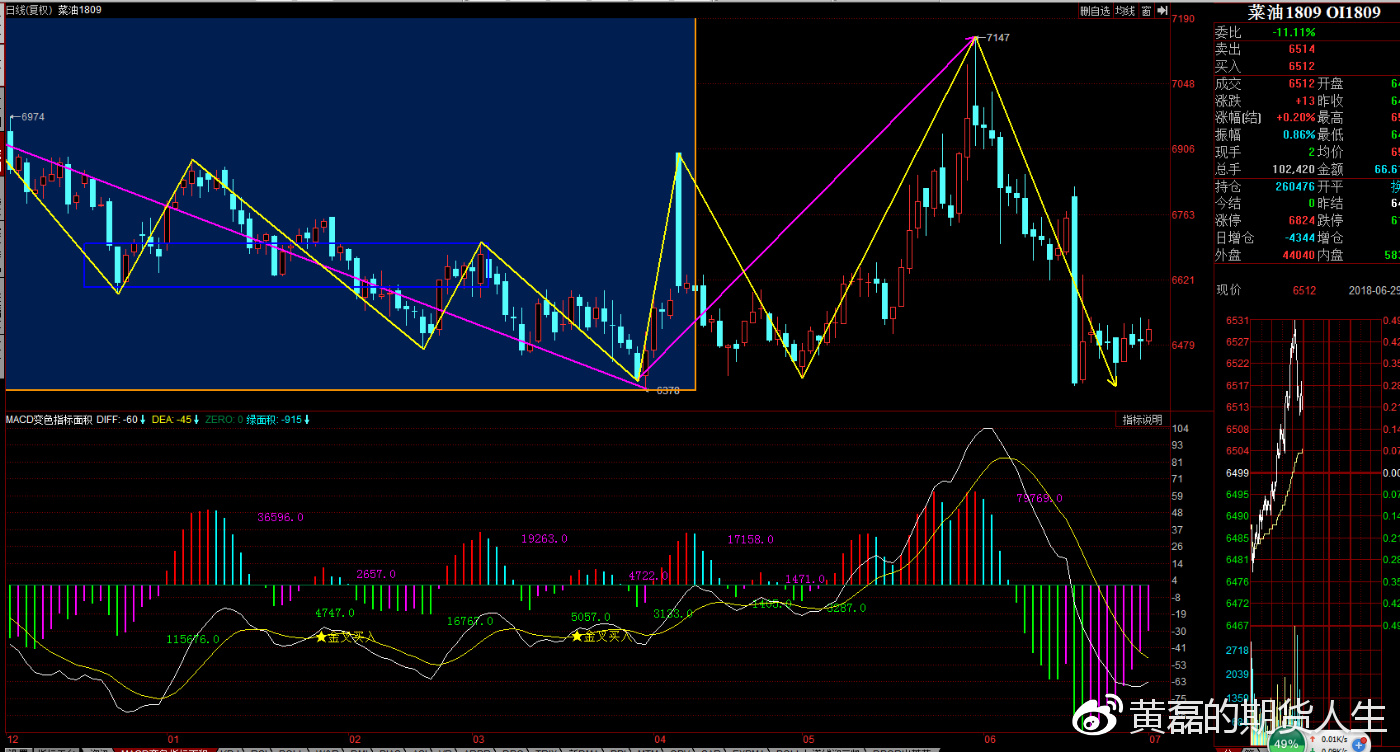Screen dimensions: 1400x752
Task: Click the 窗 window button
Action: pos(1146,10)
